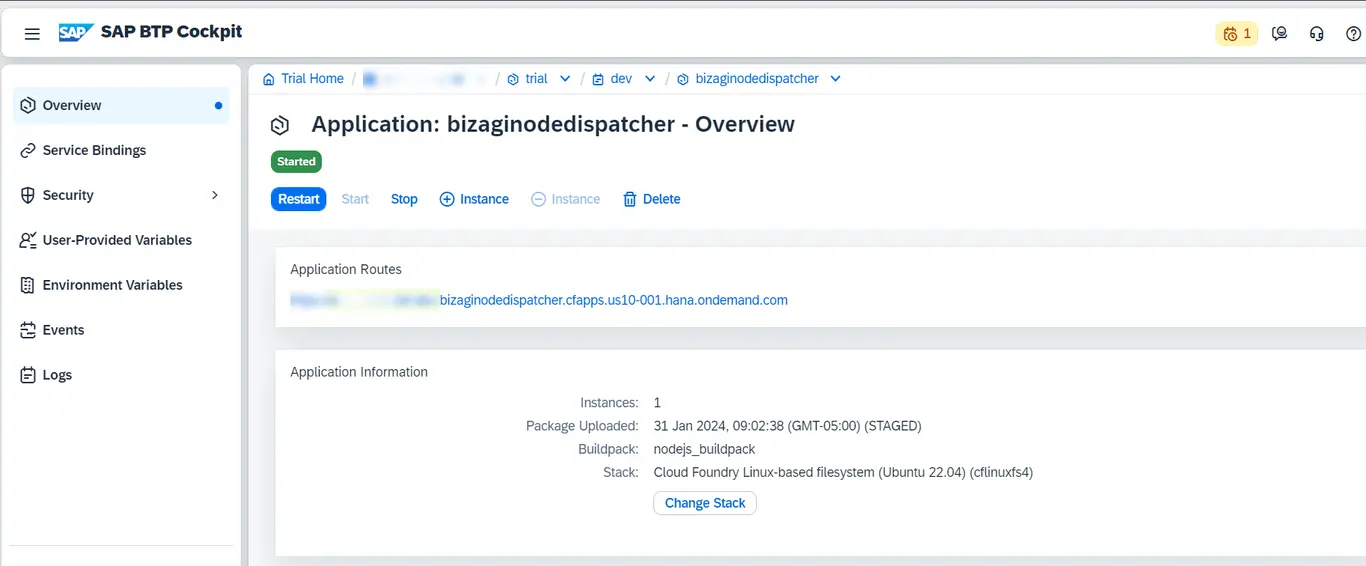Click the blurred account name breadcrumb

[424, 79]
